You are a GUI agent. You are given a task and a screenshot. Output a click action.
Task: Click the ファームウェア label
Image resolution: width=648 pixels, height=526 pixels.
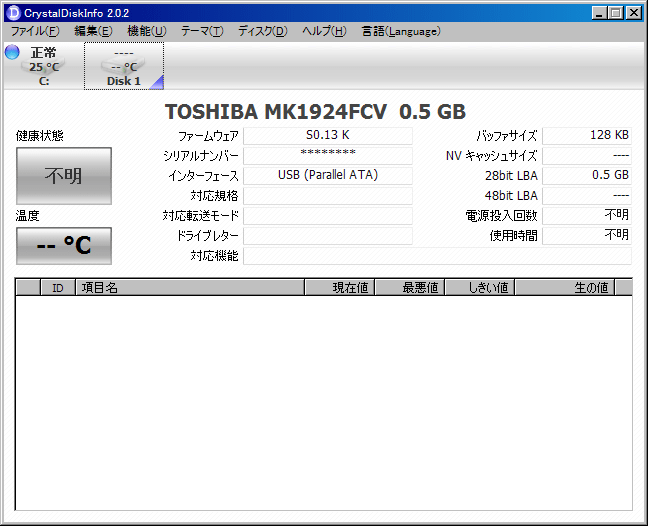[208, 136]
